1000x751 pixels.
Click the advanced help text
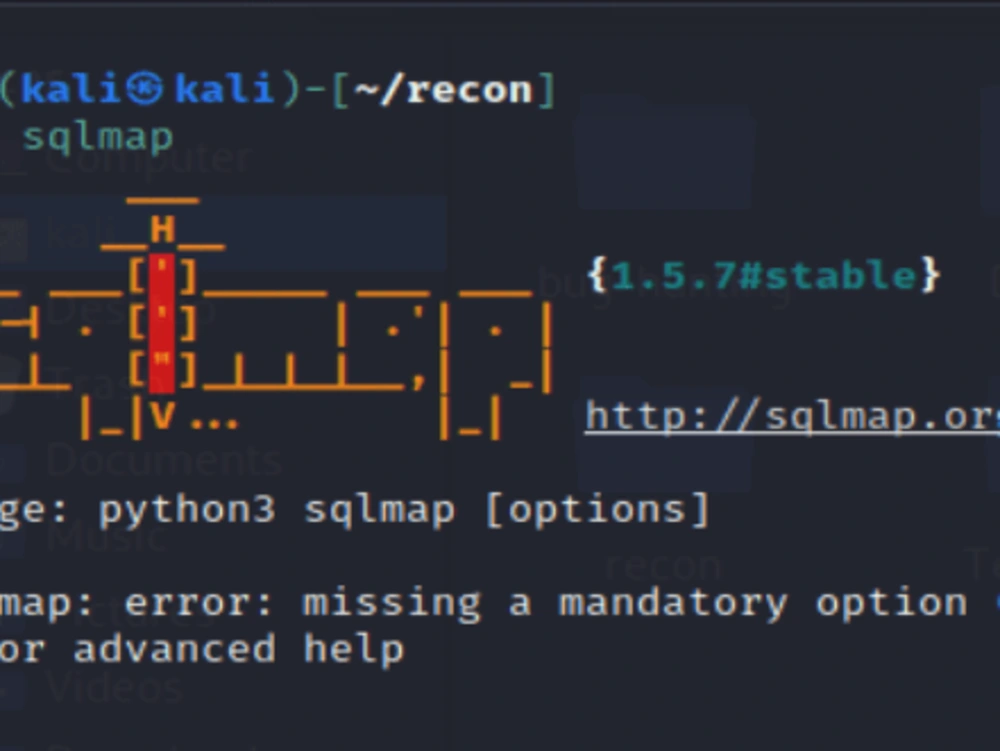(239, 650)
